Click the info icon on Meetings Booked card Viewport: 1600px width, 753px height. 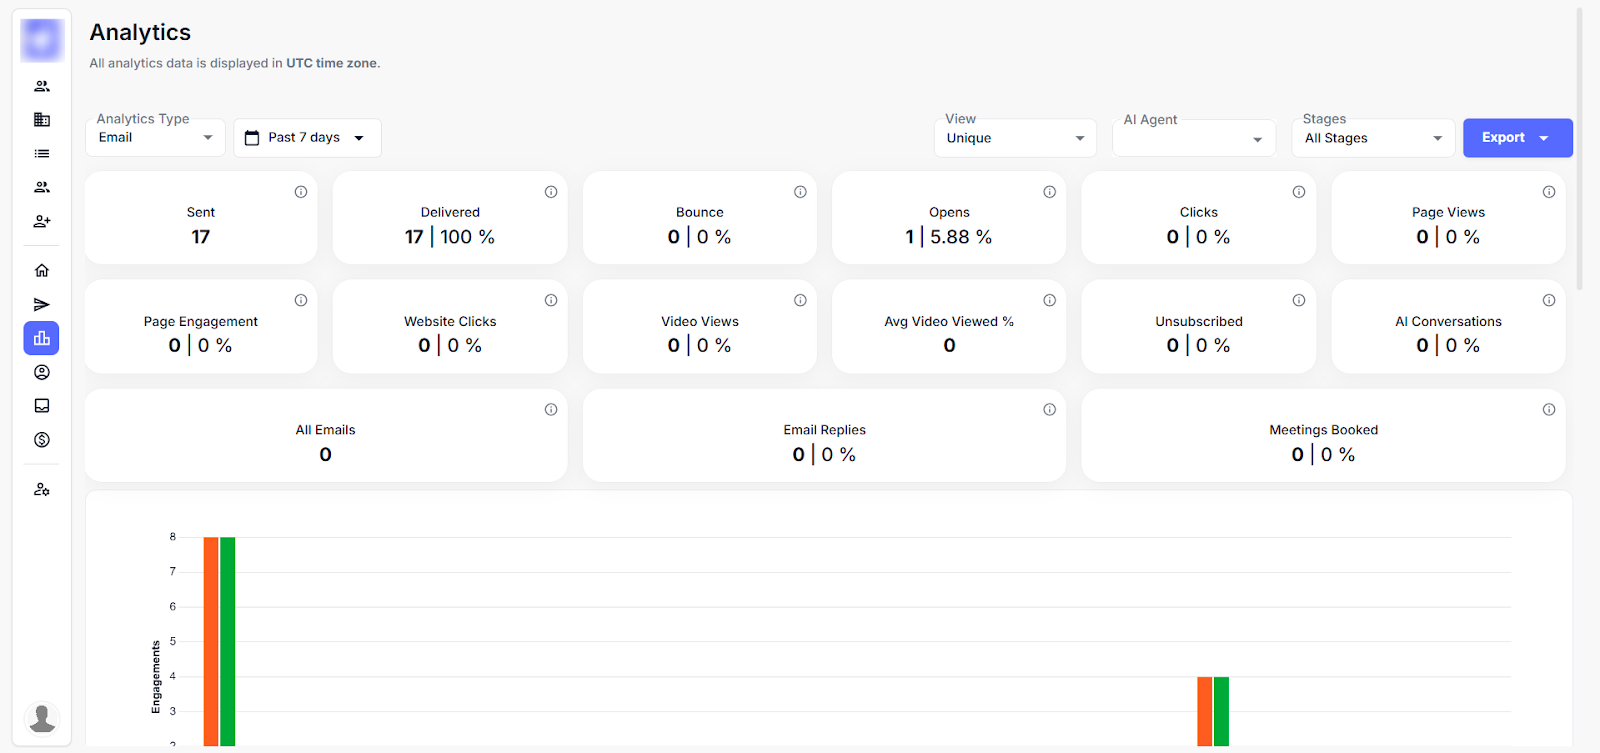click(1548, 409)
